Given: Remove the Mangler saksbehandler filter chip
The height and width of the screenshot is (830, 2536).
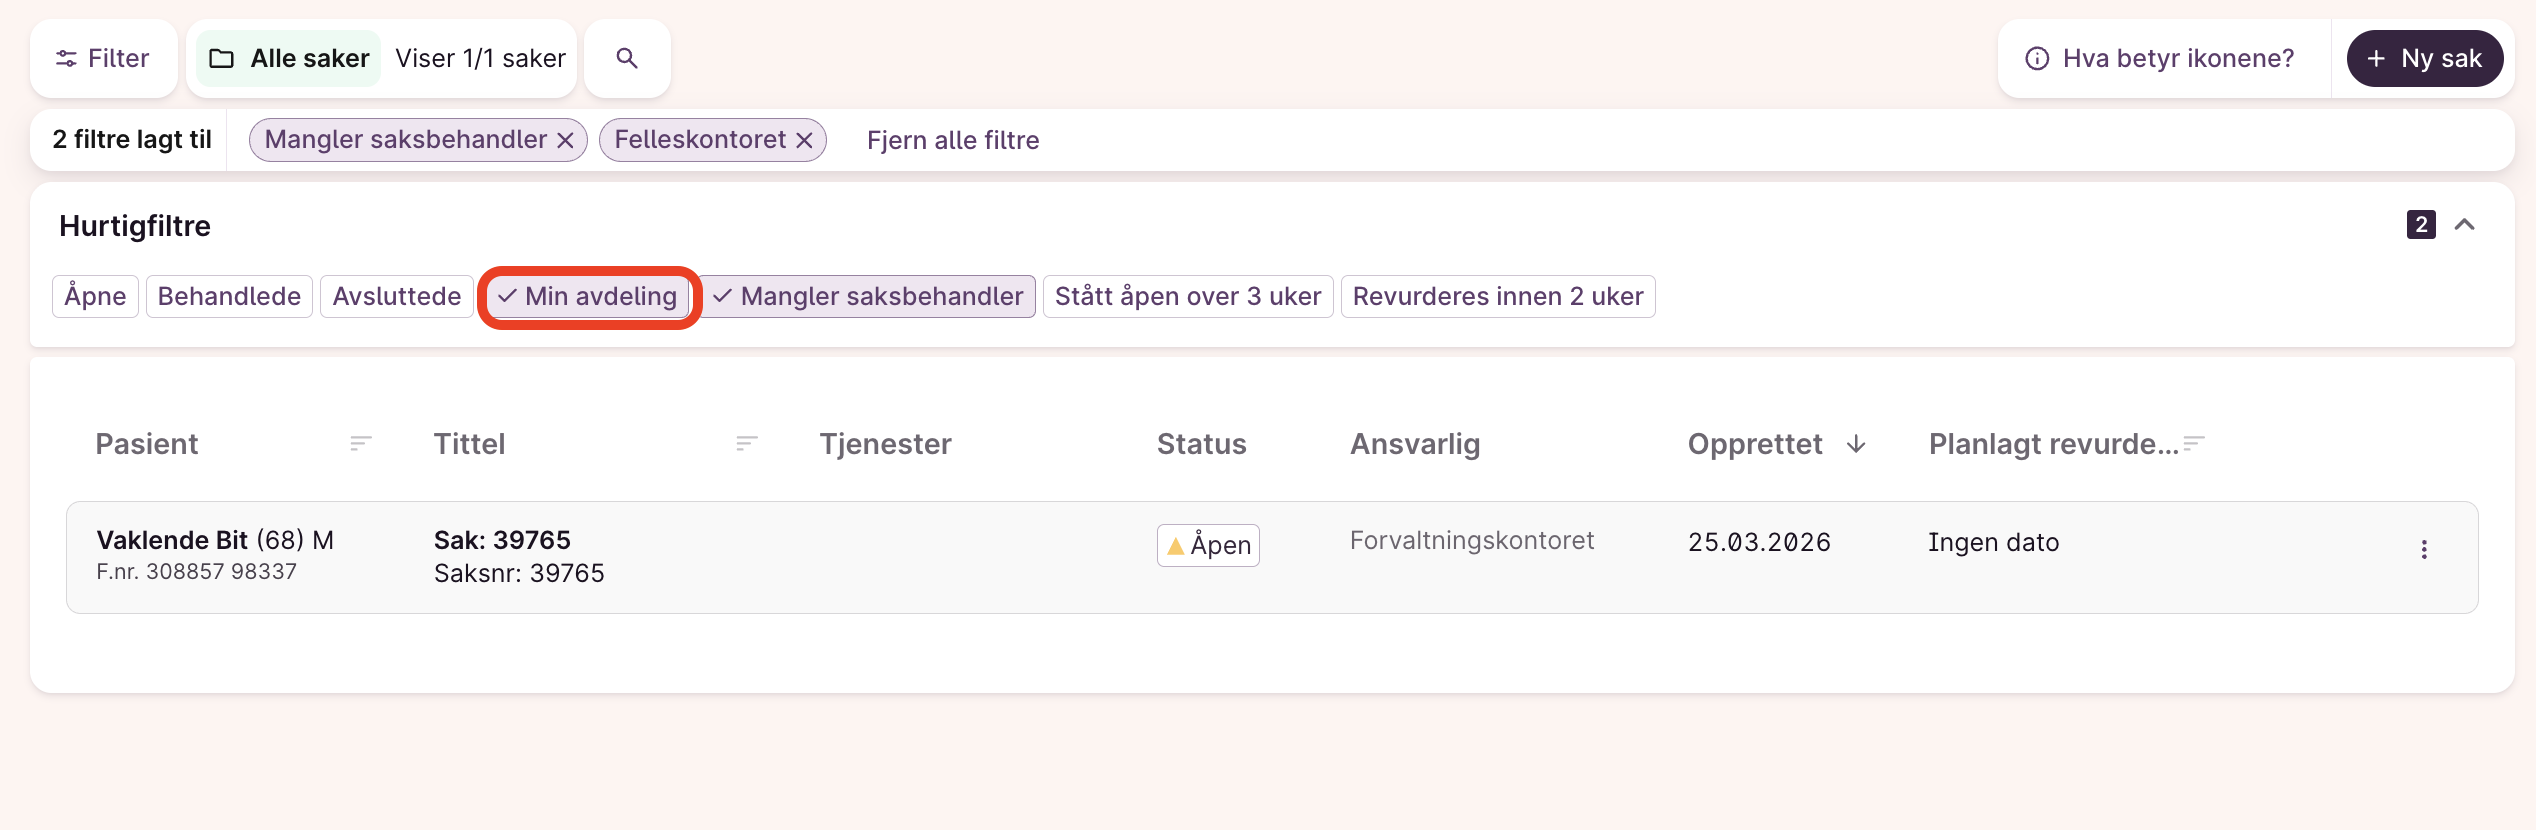Looking at the screenshot, I should click(566, 140).
